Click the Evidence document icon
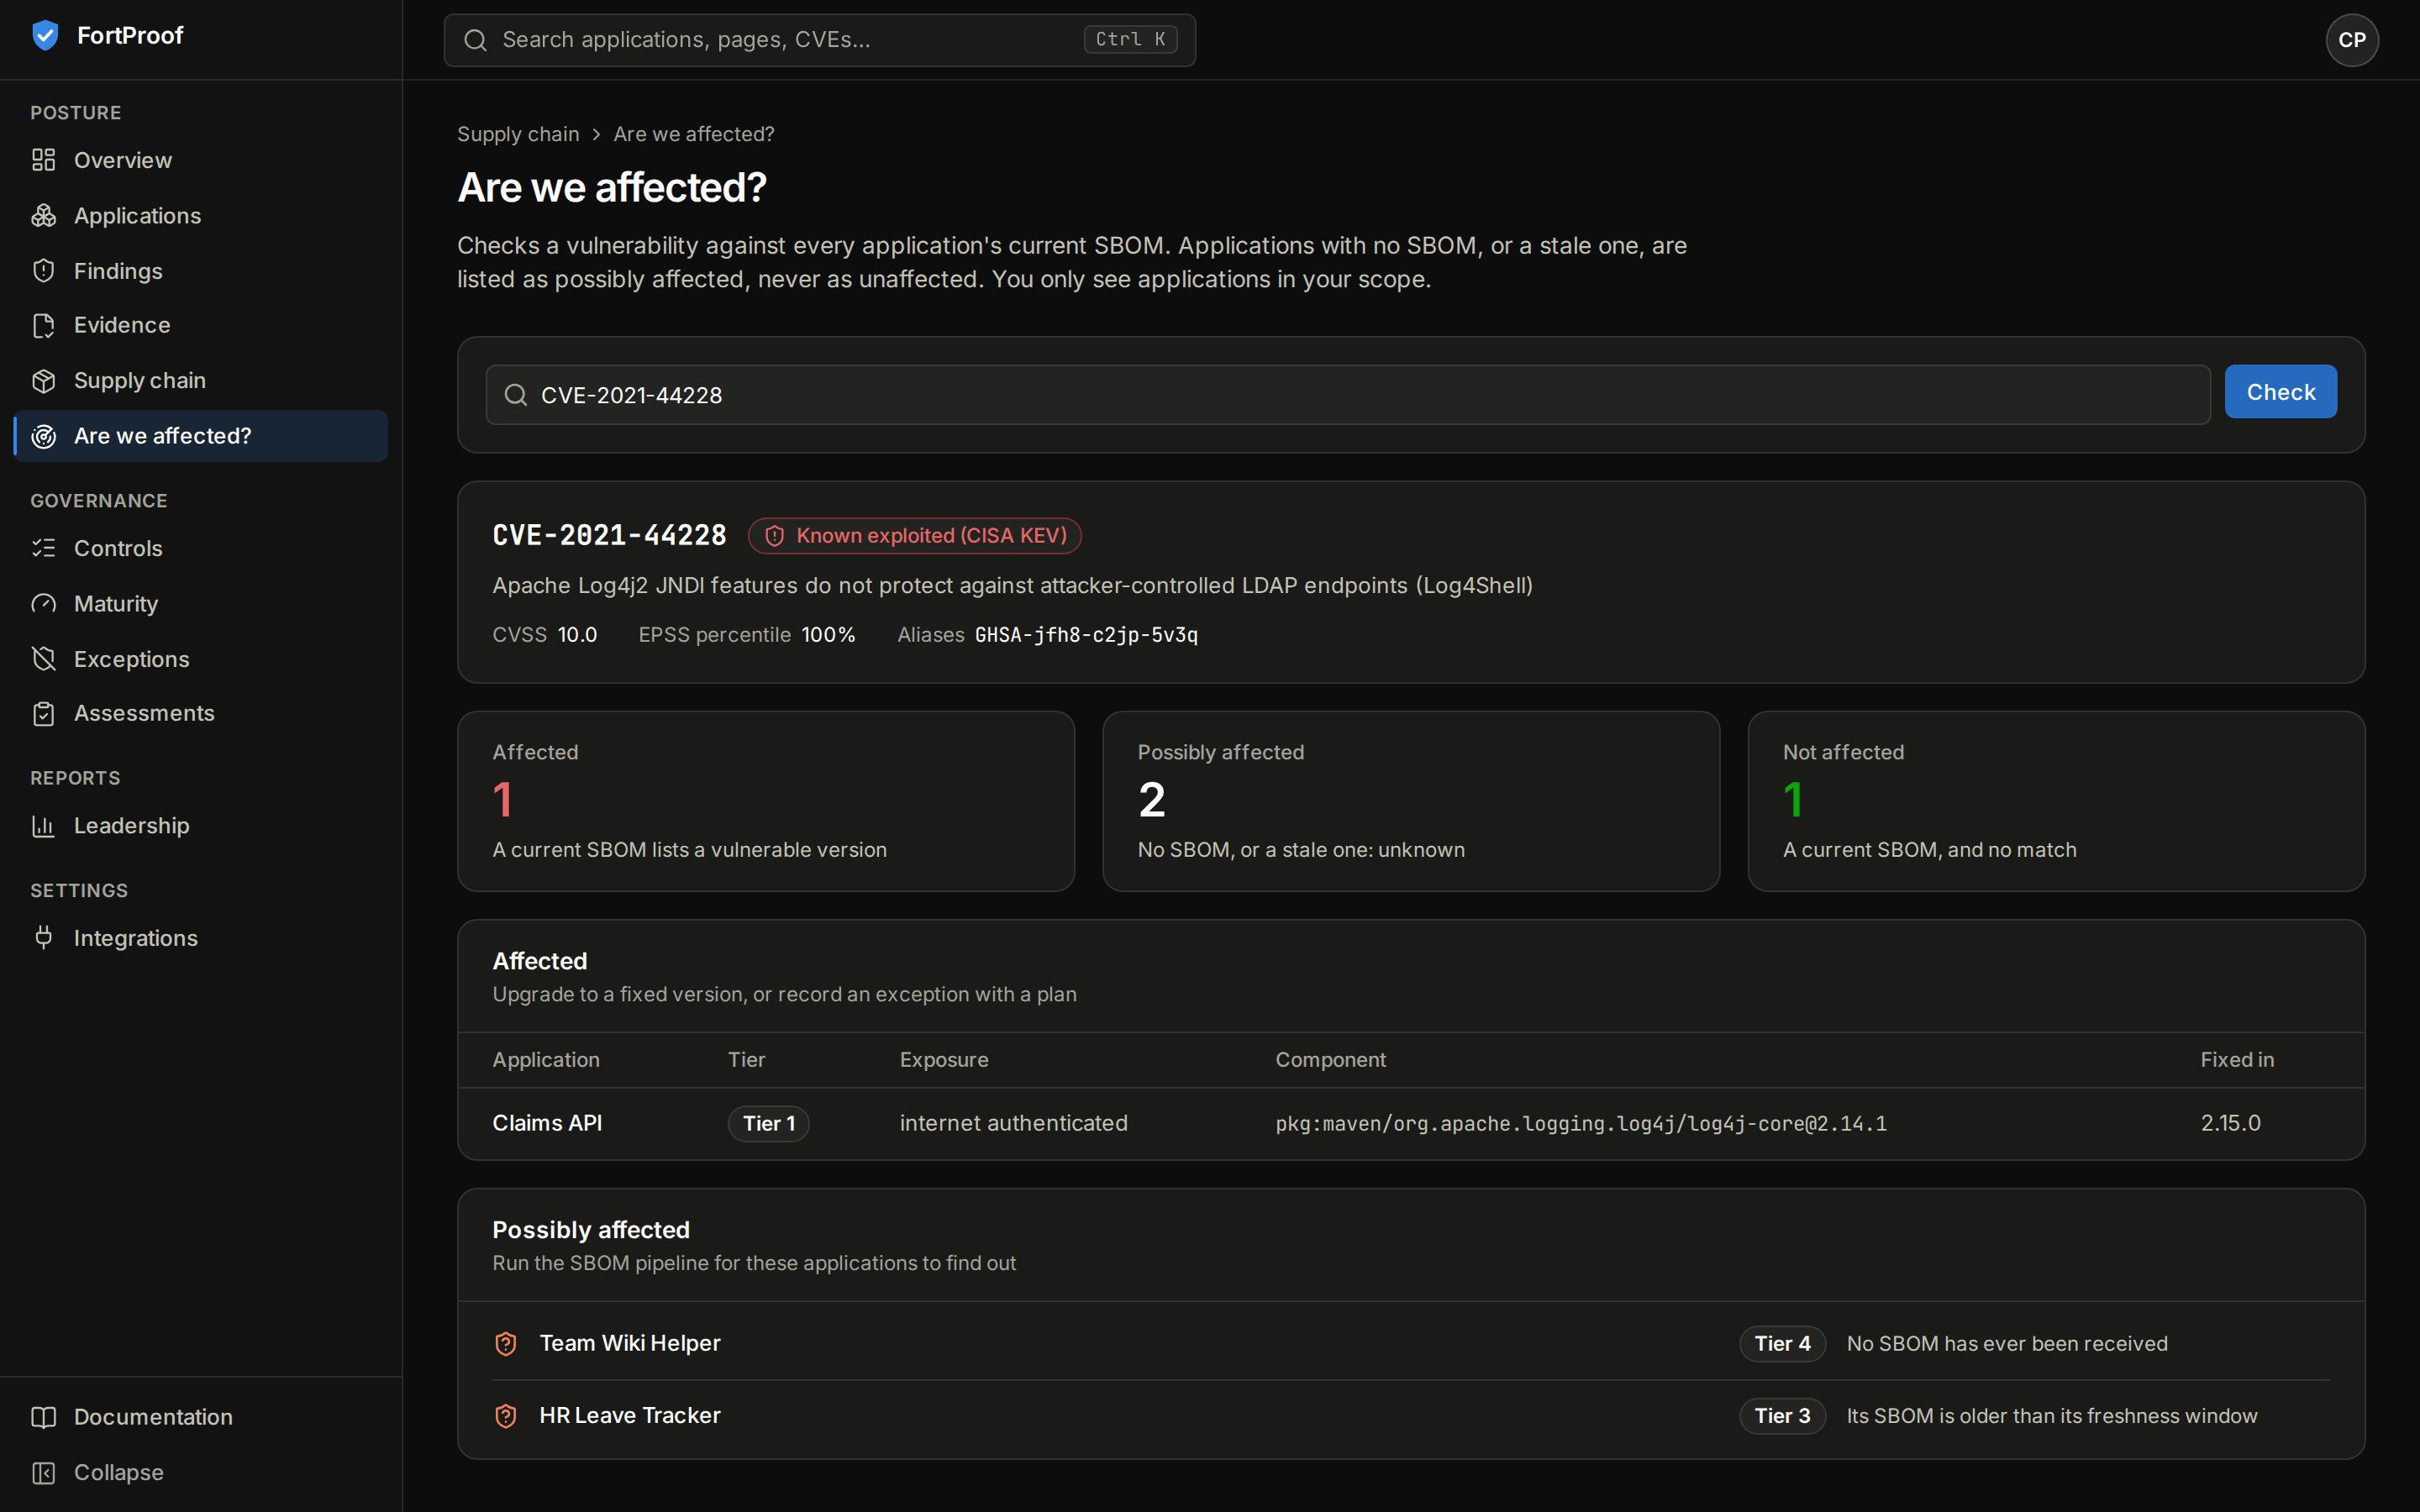 tap(43, 325)
